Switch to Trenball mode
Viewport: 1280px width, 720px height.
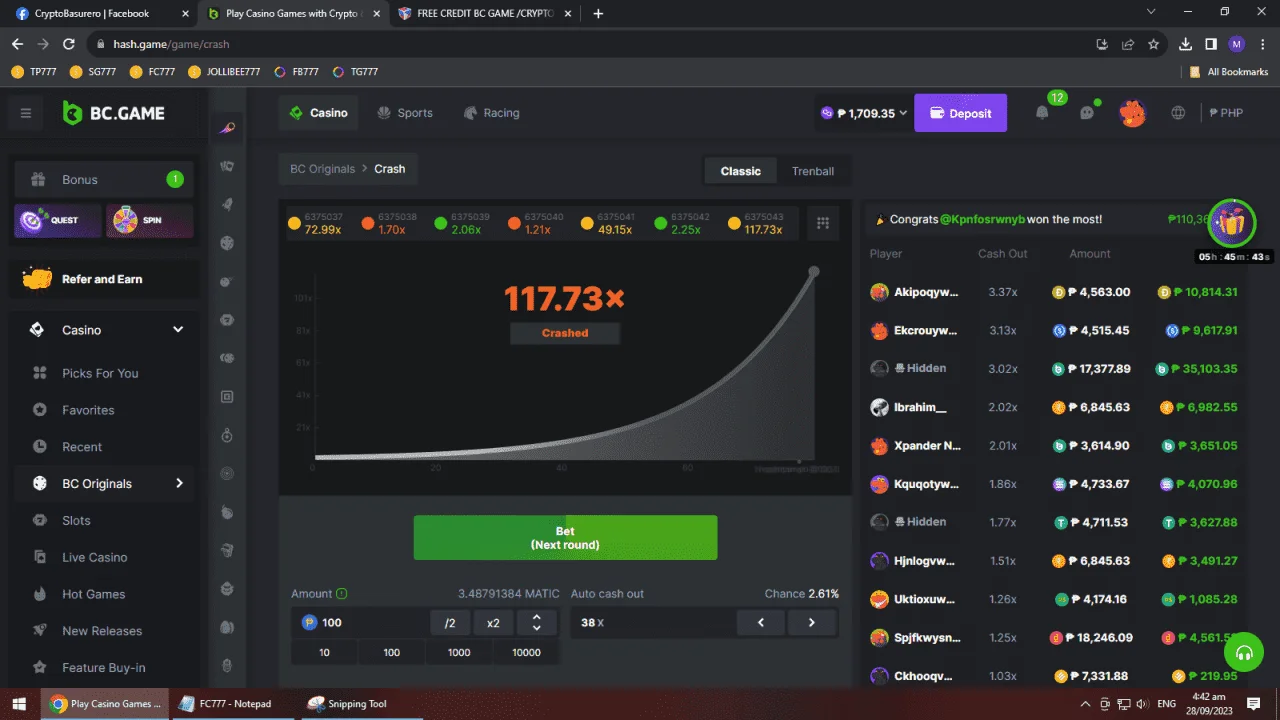pyautogui.click(x=813, y=171)
